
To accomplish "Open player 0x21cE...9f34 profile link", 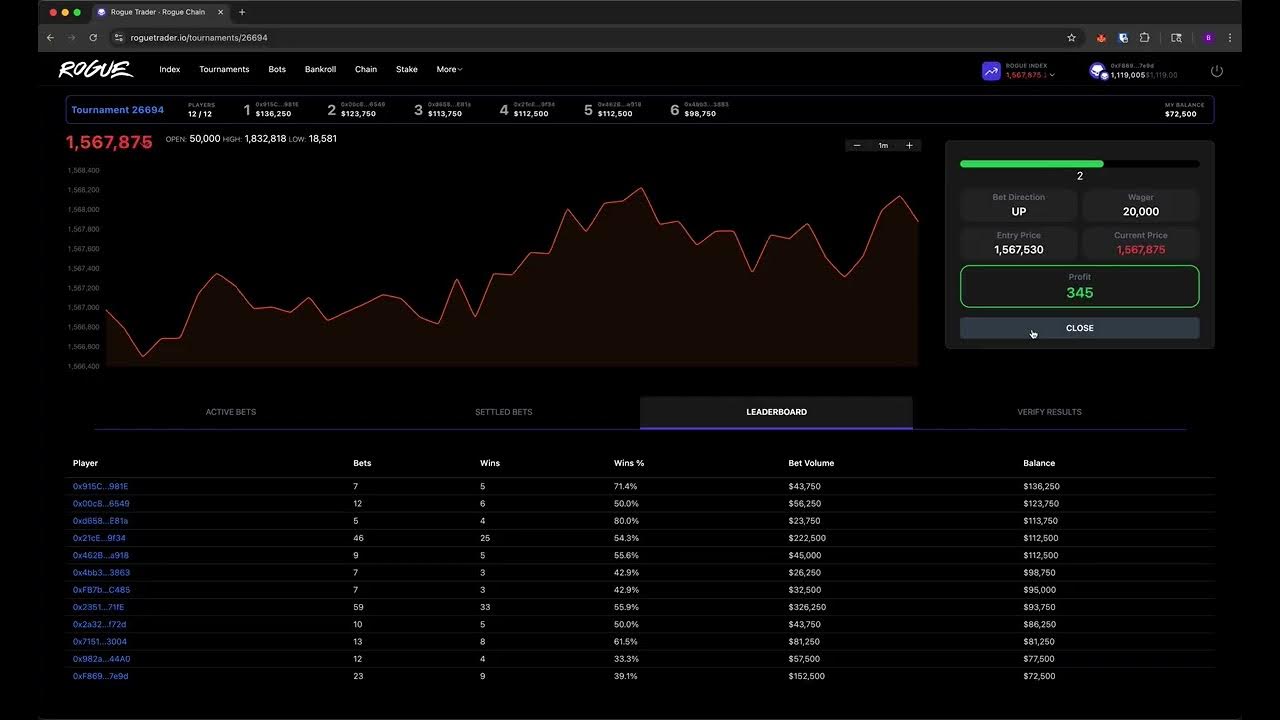I will point(99,538).
